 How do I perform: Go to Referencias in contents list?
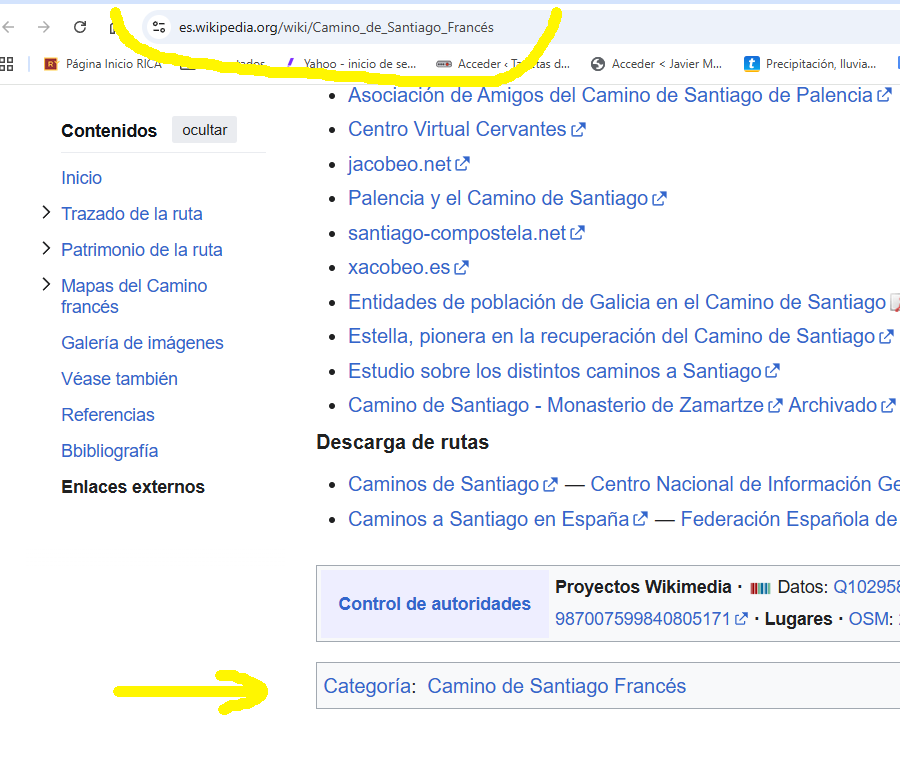click(x=108, y=415)
